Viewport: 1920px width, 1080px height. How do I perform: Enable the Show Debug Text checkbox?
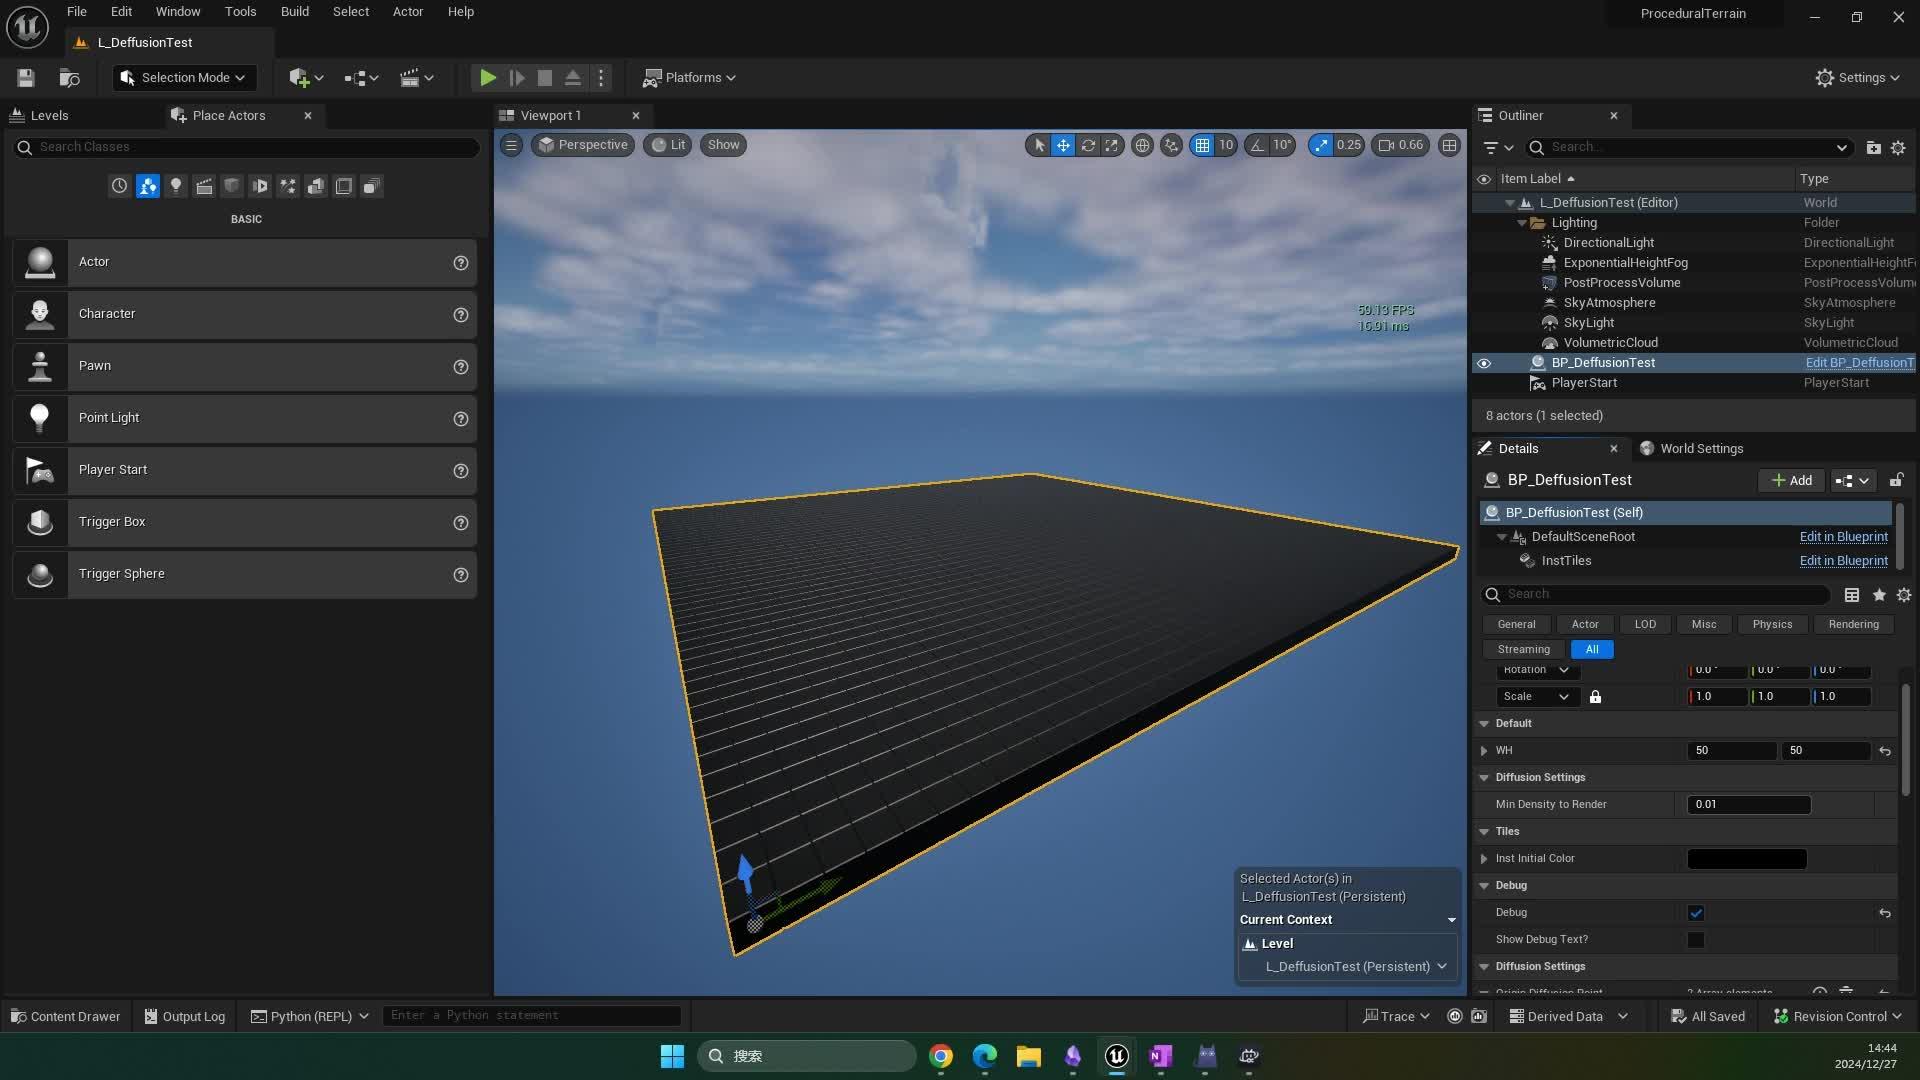pos(1696,940)
